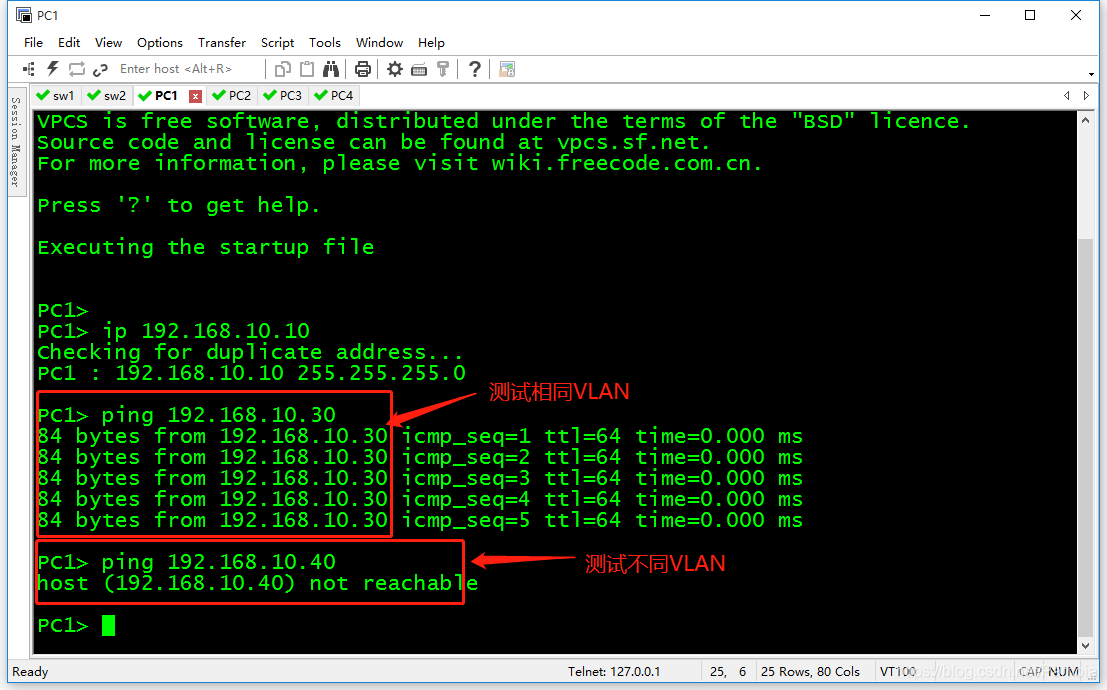Screen dimensions: 1107x690
Task: Click the icmp_seq=1 ping reply line
Action: coord(420,436)
